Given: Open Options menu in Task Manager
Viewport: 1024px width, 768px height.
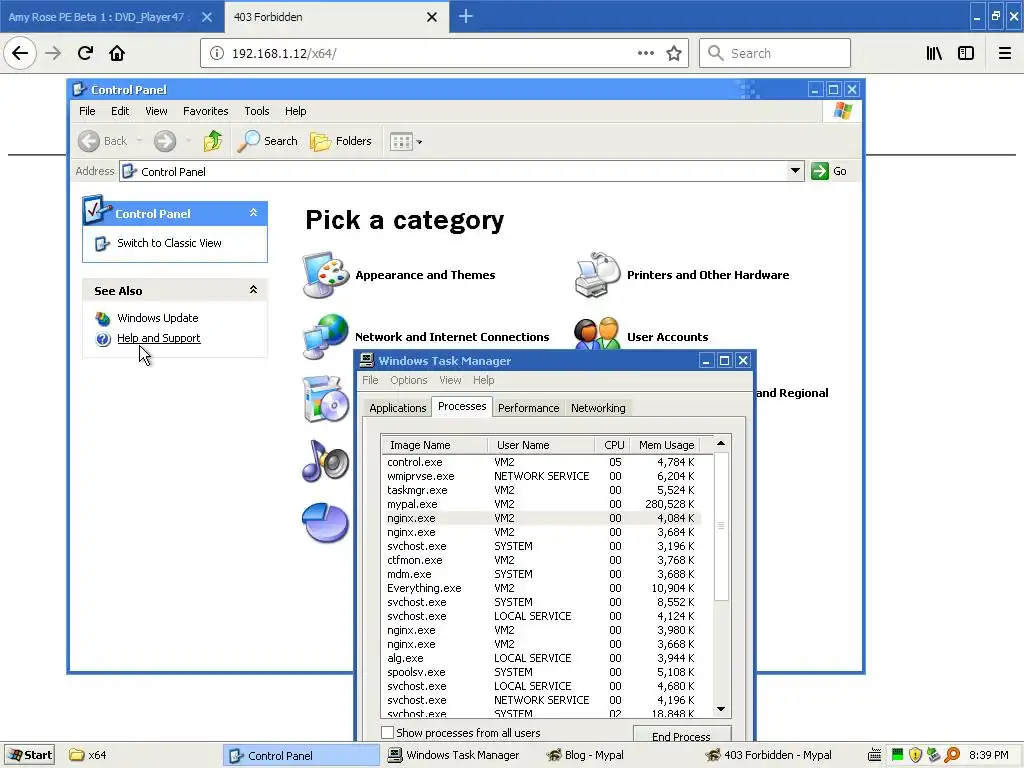Looking at the screenshot, I should 409,380.
